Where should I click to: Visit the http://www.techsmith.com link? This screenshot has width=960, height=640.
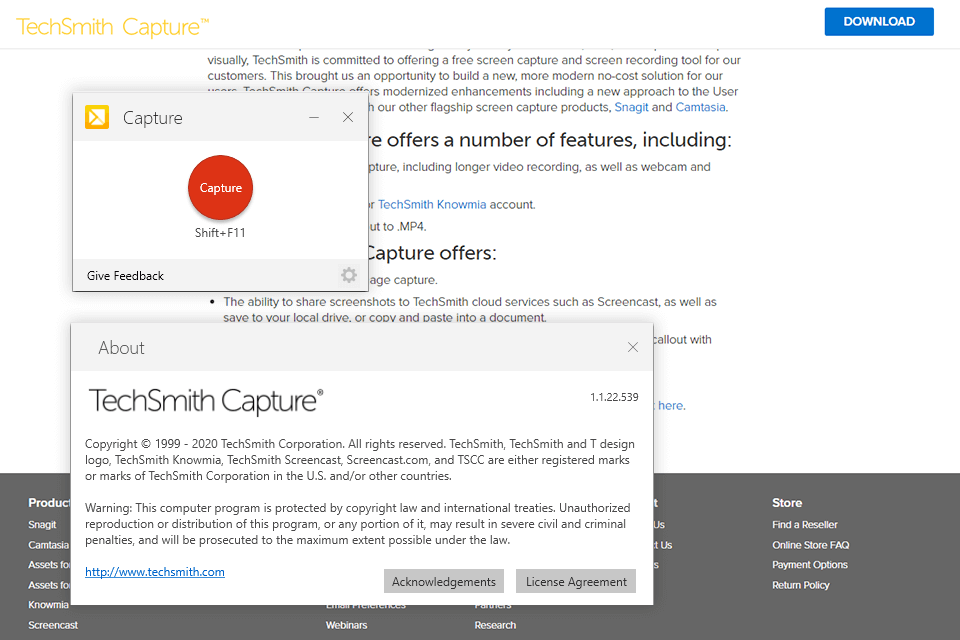[x=155, y=571]
